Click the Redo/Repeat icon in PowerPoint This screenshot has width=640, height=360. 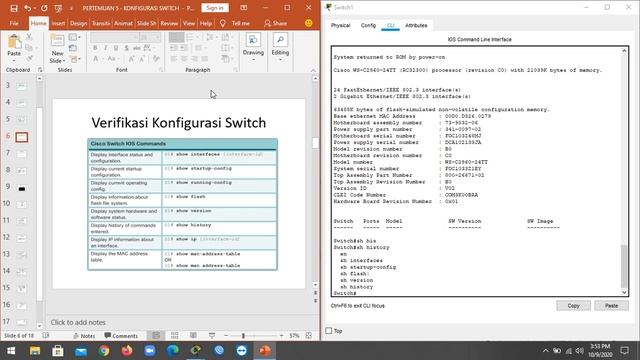click(44, 8)
